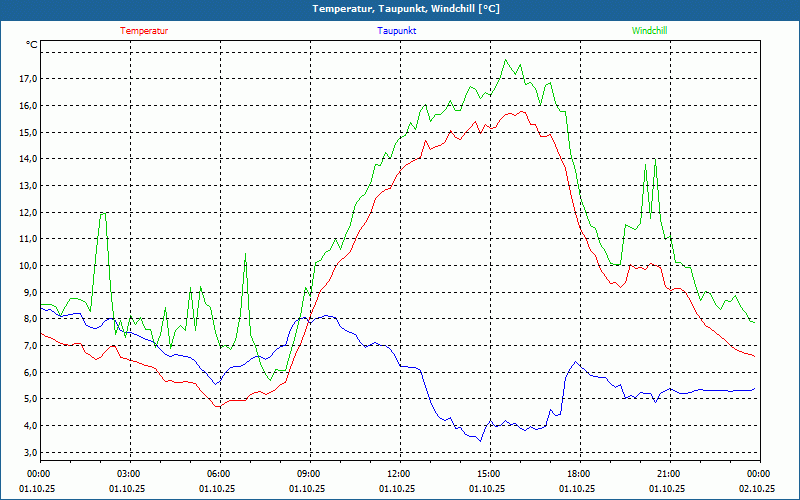The height and width of the screenshot is (500, 800).
Task: Click the °C unit label on the y-axis
Action: coord(32,45)
